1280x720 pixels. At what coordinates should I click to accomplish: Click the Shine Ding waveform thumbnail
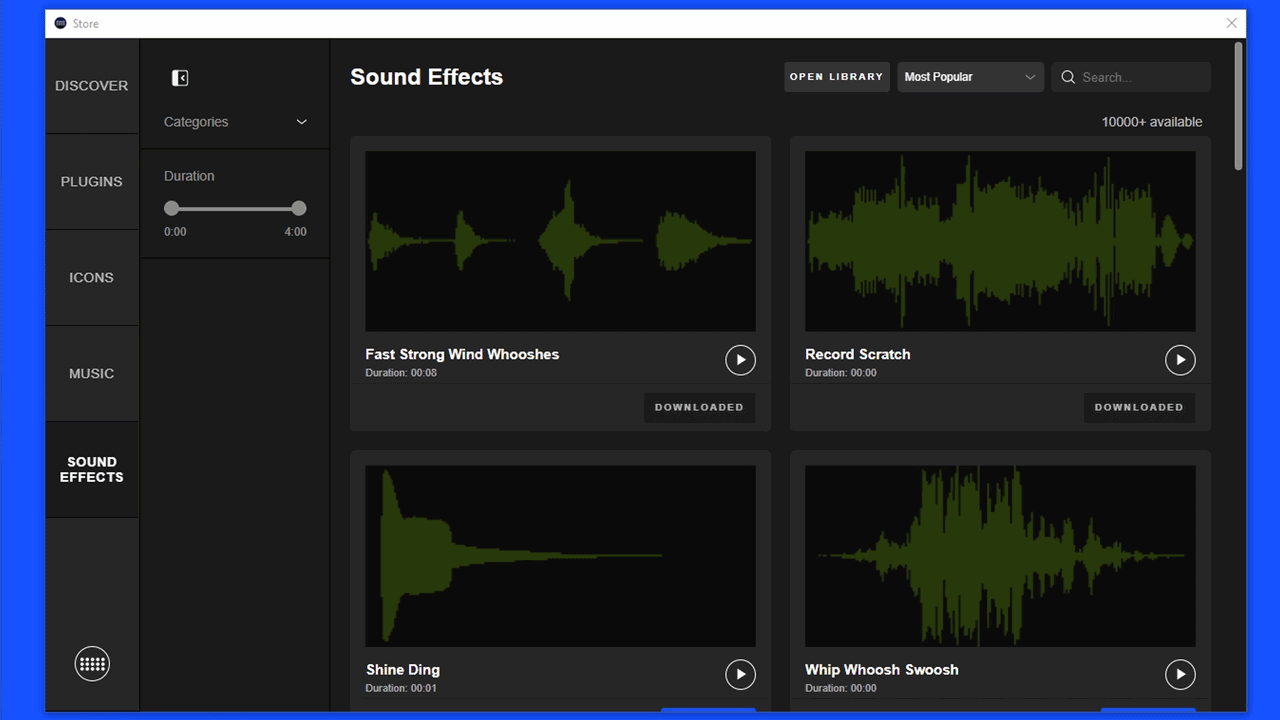coord(560,555)
